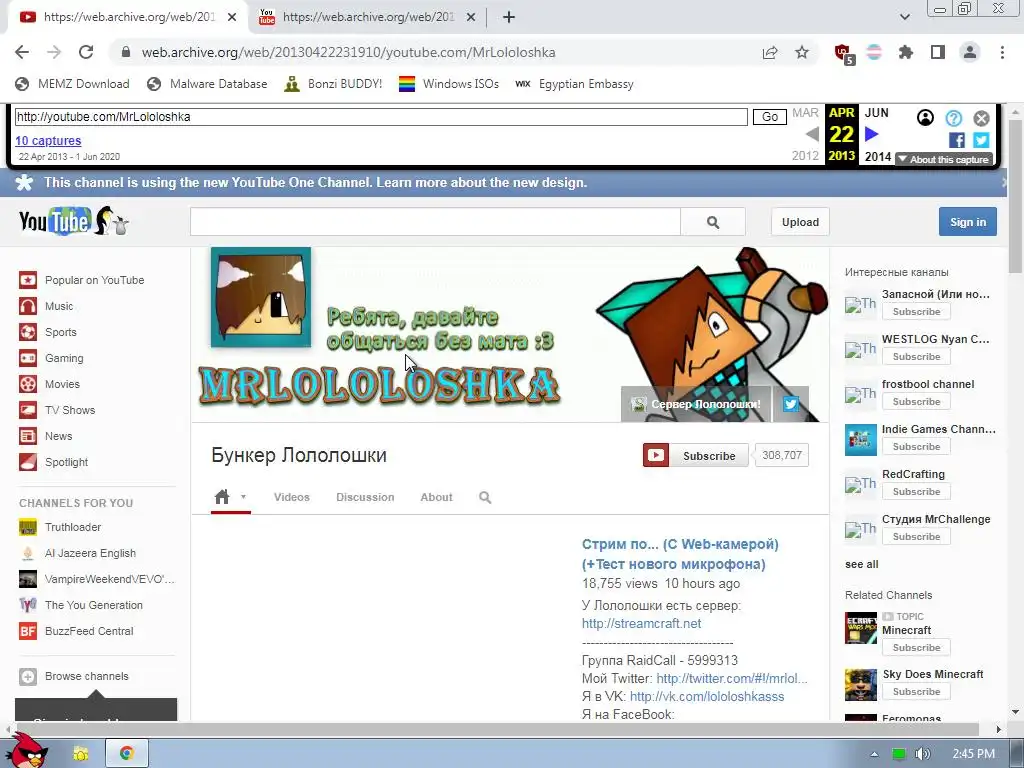Open the Movies category

click(50, 384)
